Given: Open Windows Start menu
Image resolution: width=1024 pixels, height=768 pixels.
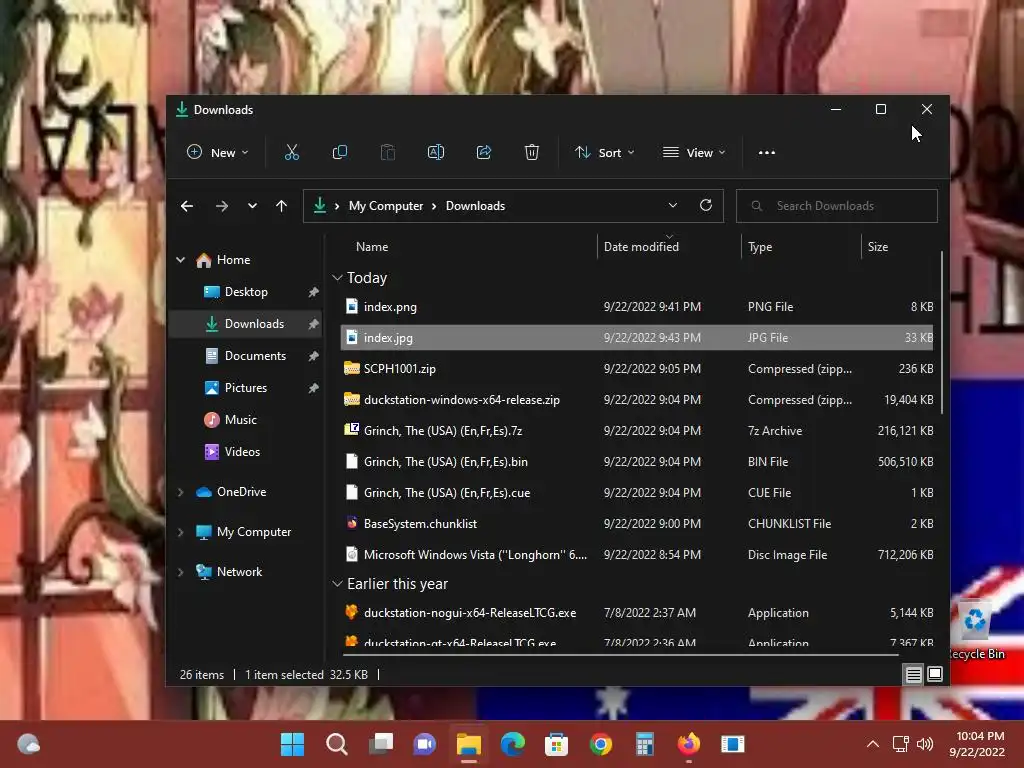Looking at the screenshot, I should 293,744.
